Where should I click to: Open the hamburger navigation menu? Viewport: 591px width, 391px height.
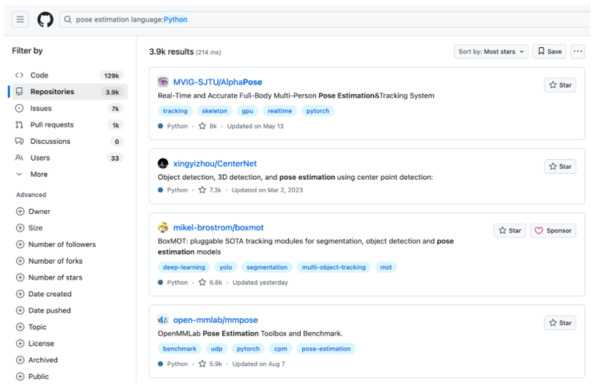(x=20, y=19)
